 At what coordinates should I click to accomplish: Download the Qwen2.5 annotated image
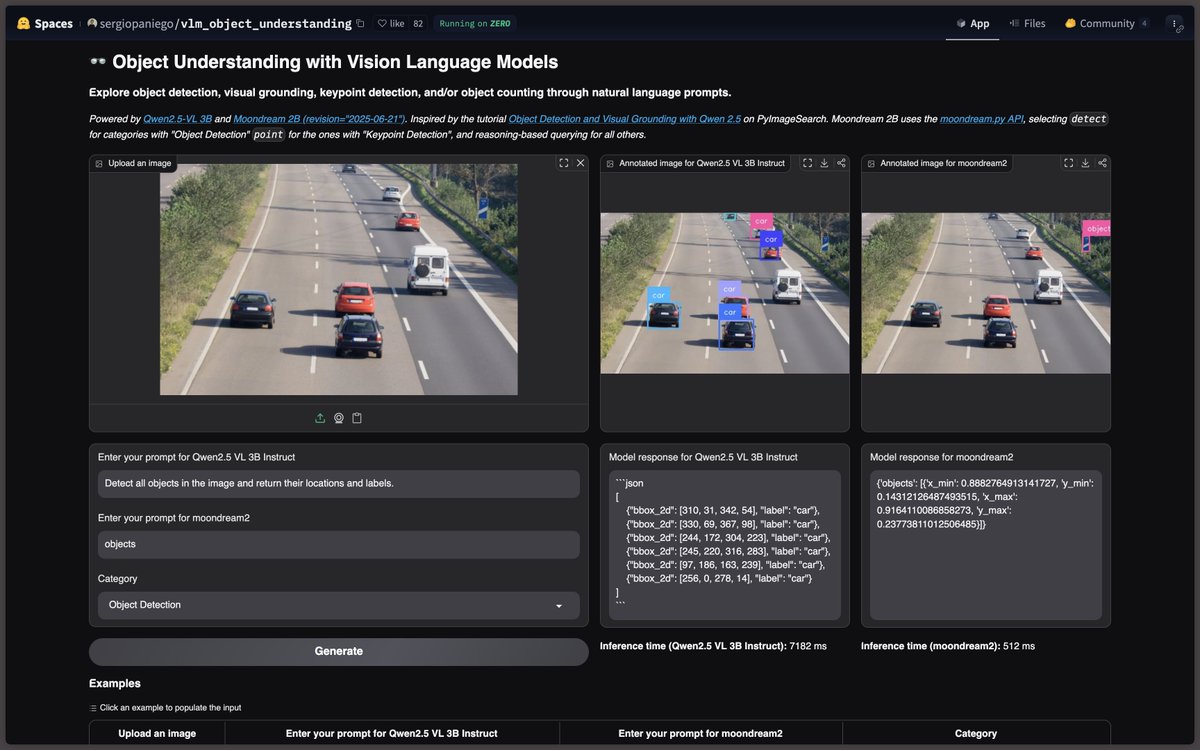[x=824, y=163]
